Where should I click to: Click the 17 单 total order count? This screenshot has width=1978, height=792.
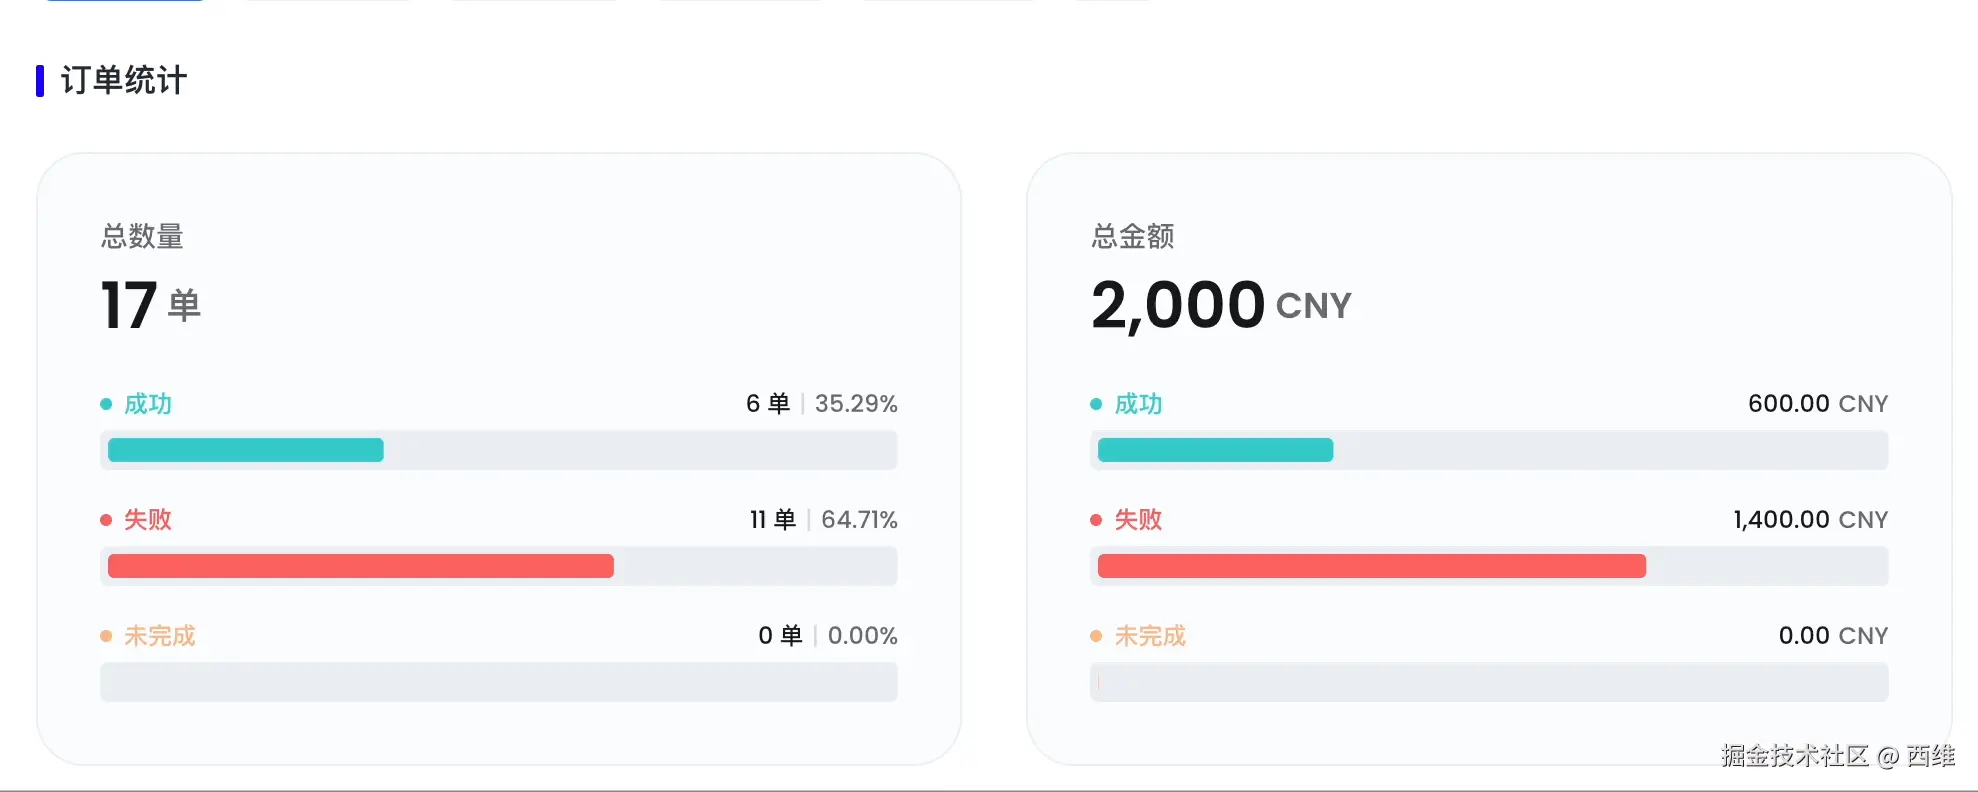tap(151, 305)
